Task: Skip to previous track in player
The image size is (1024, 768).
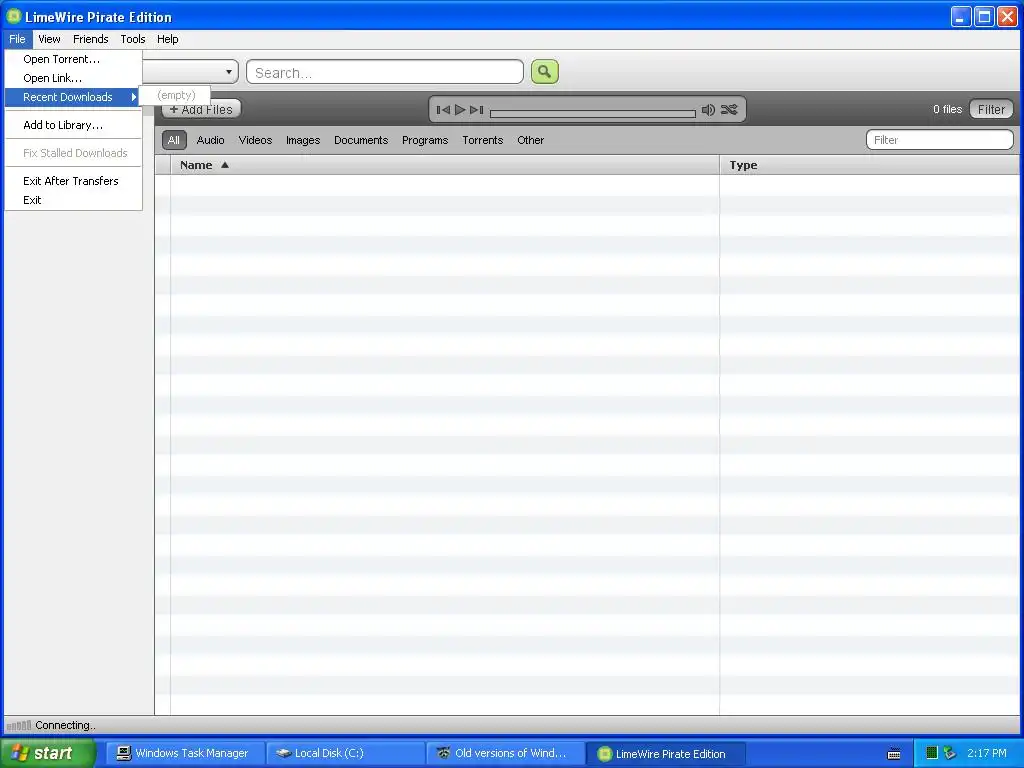Action: (x=443, y=110)
